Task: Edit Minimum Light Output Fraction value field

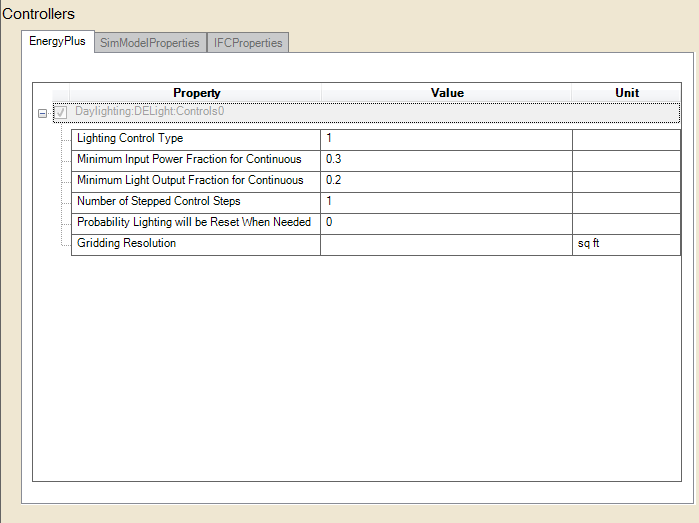Action: tap(446, 181)
